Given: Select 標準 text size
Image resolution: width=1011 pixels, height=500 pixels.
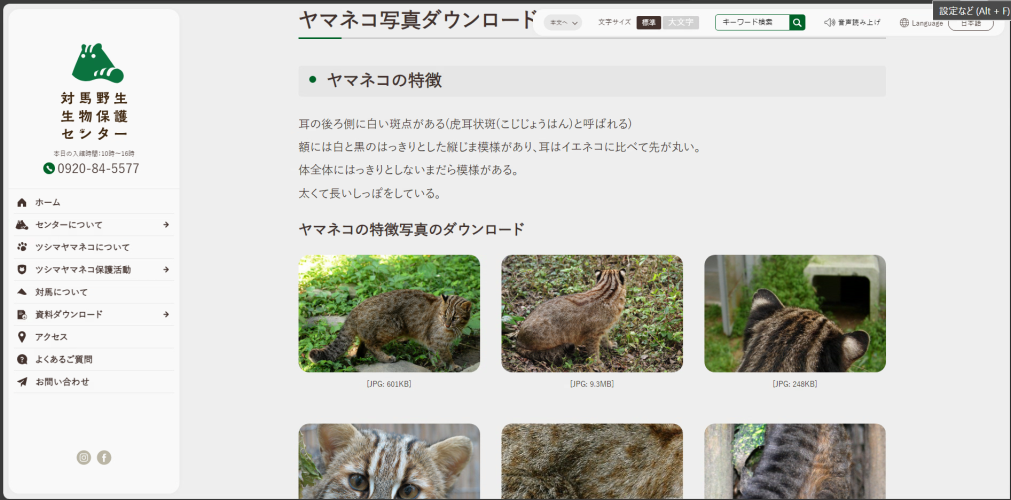Looking at the screenshot, I should click(x=649, y=22).
